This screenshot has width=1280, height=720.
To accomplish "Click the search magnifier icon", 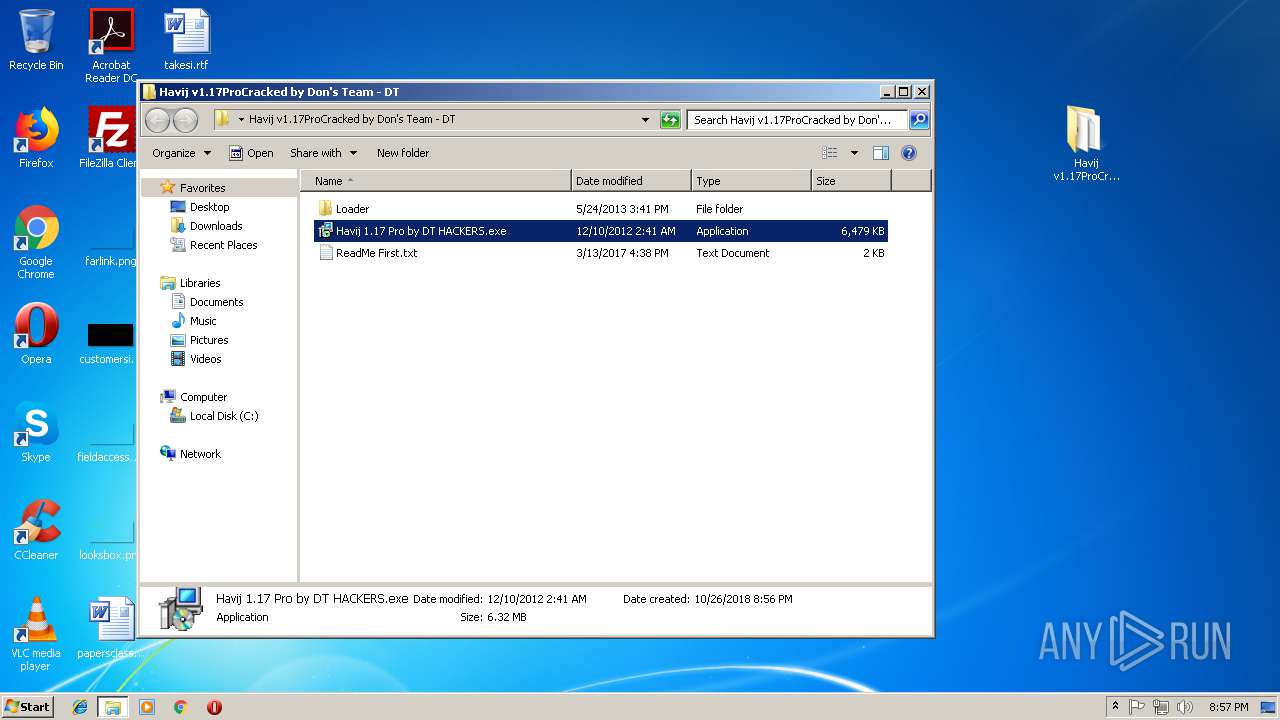I will pyautogui.click(x=918, y=120).
